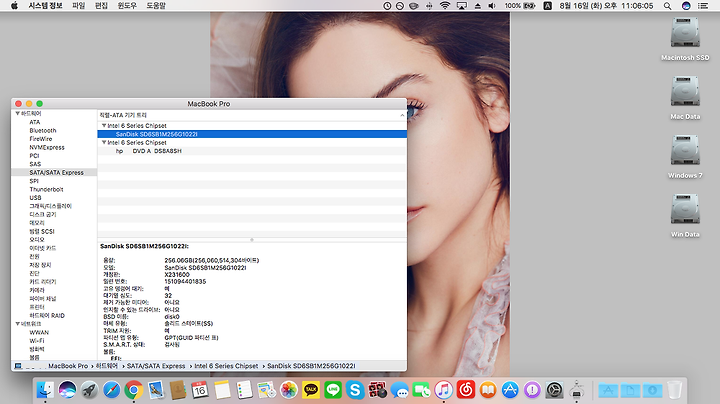Collapse first Intel 6 Series Chipset node
The image size is (720, 404).
point(104,125)
